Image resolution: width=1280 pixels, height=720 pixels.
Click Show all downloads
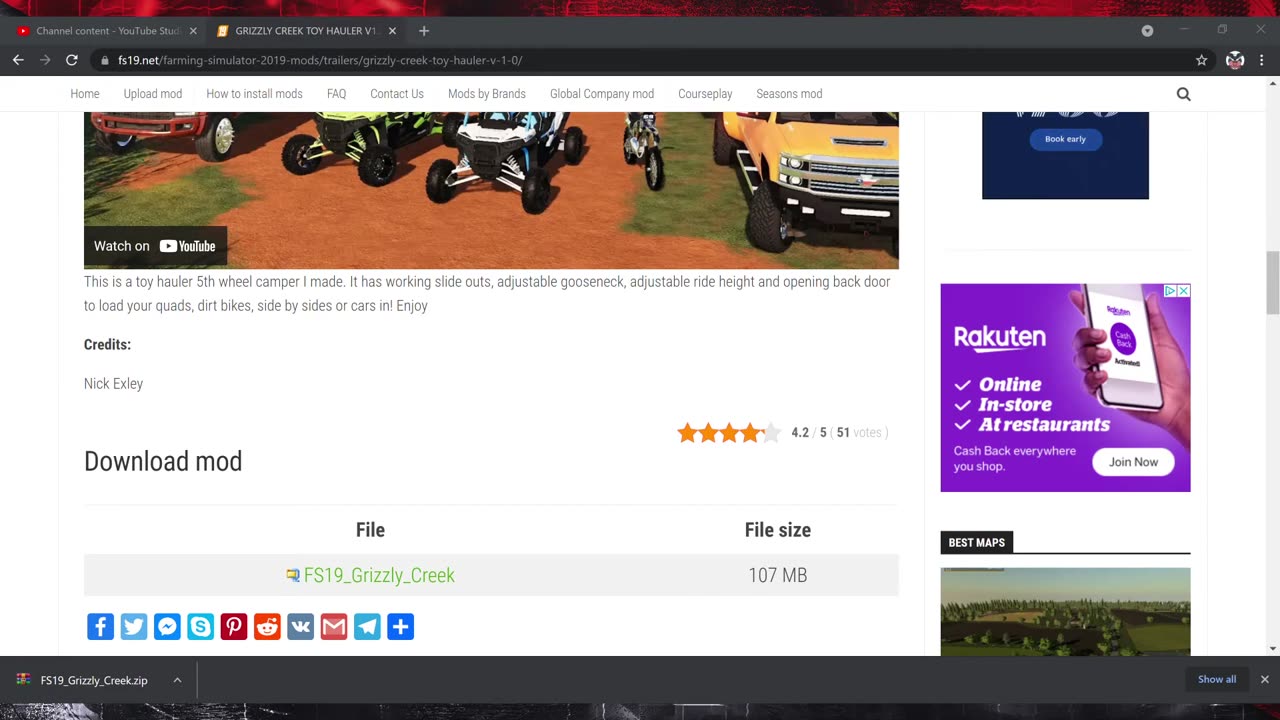(1217, 679)
